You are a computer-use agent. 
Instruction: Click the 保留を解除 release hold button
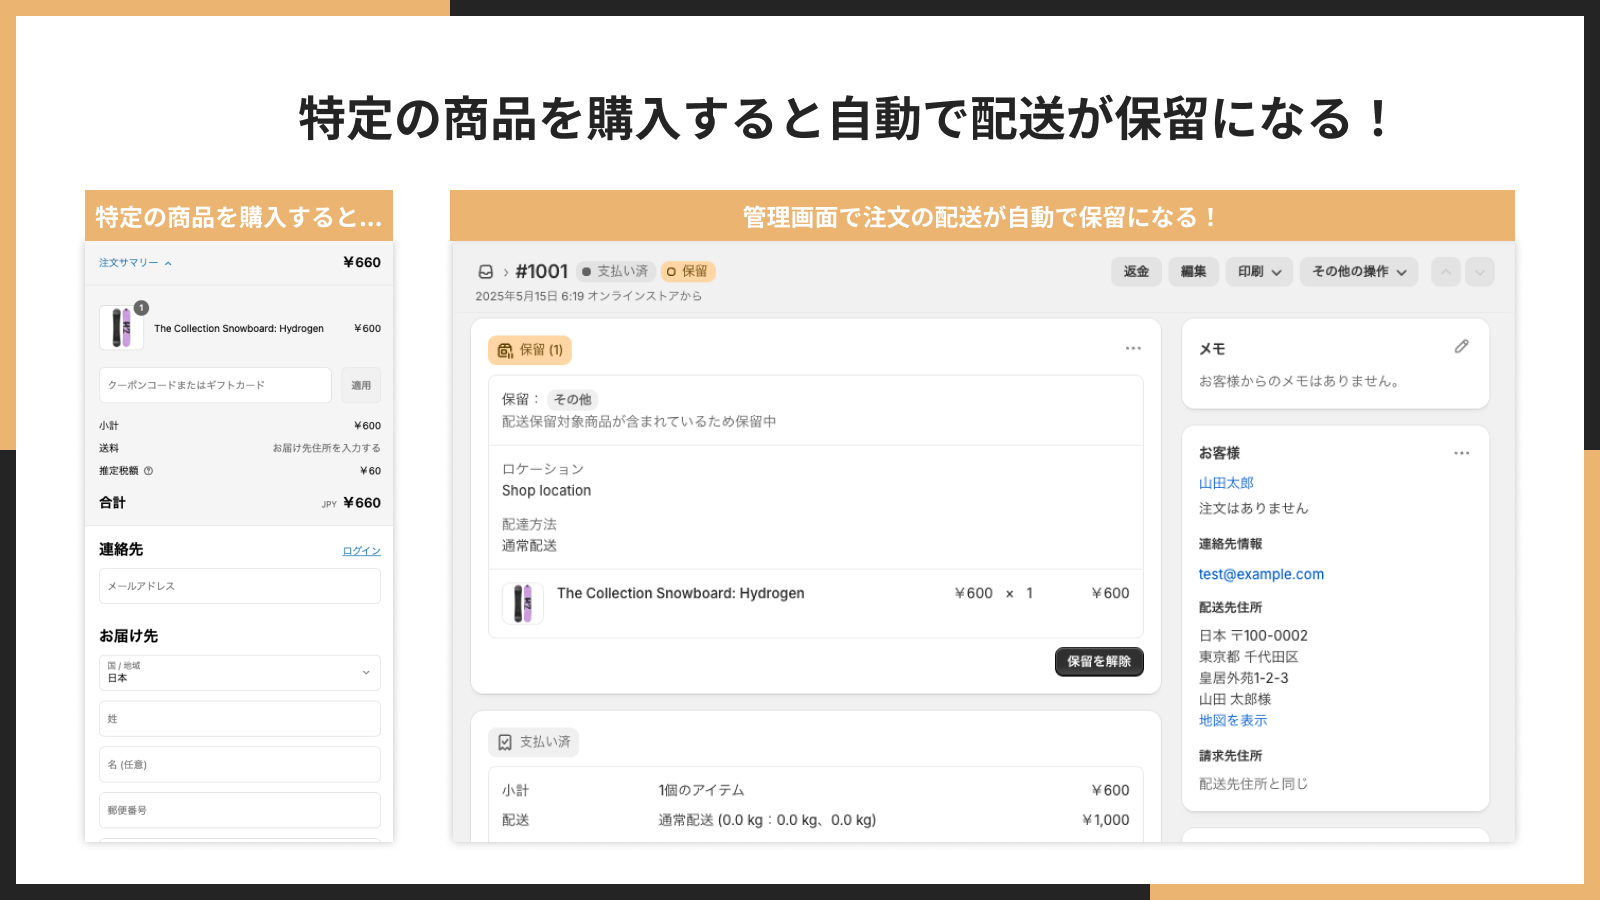point(1099,662)
